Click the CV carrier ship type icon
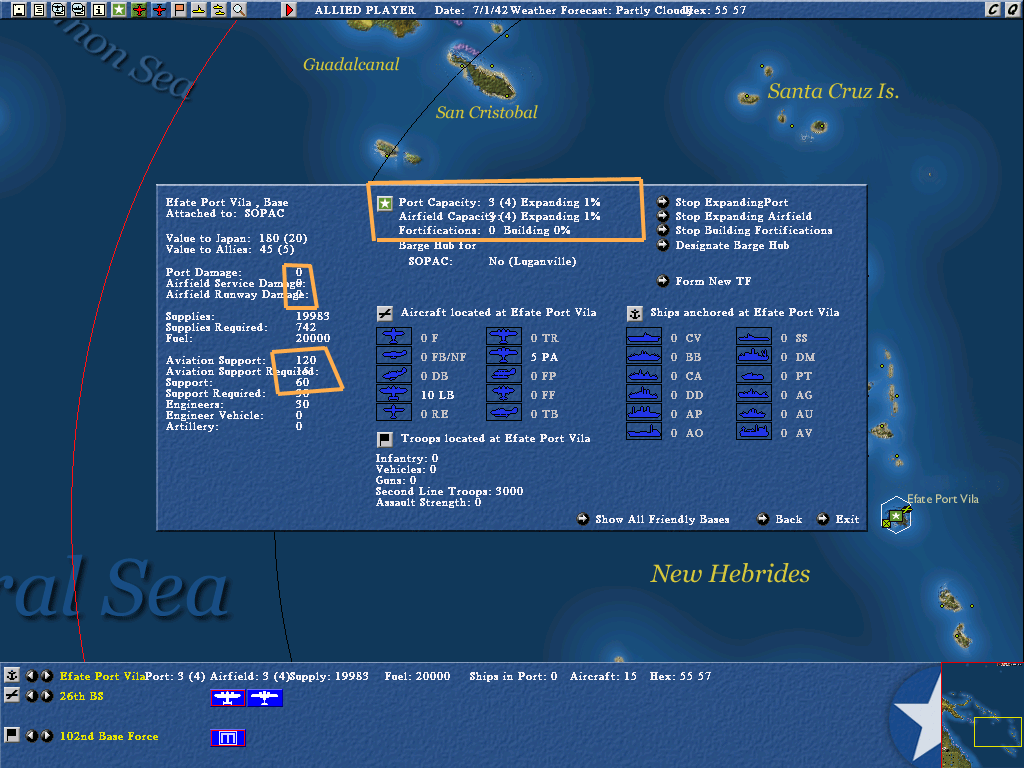Viewport: 1024px width, 768px height. pos(644,336)
